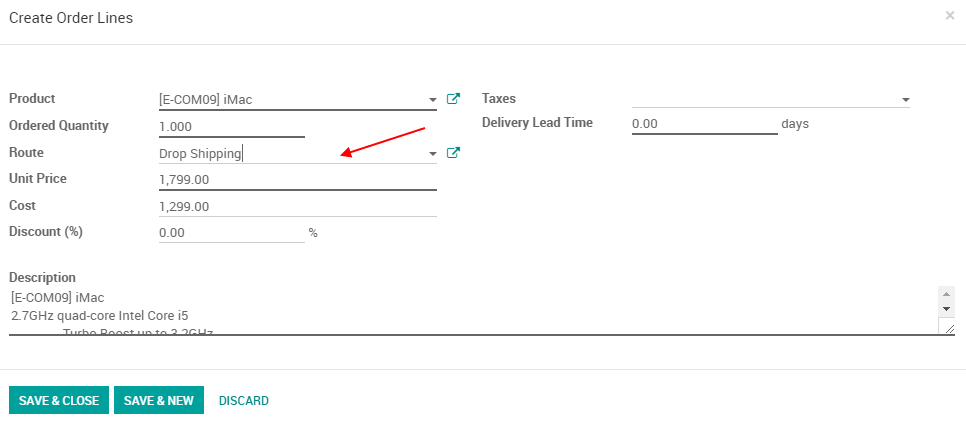Edit the Discount (%) field
The image size is (966, 427).
[231, 233]
